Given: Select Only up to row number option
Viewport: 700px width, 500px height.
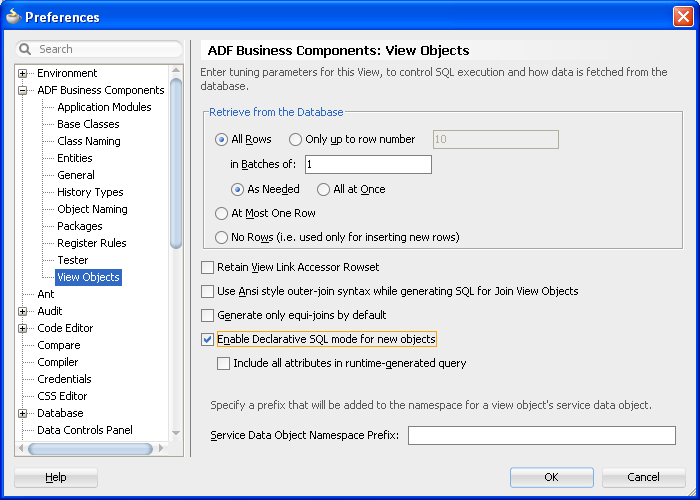Looking at the screenshot, I should 295,140.
